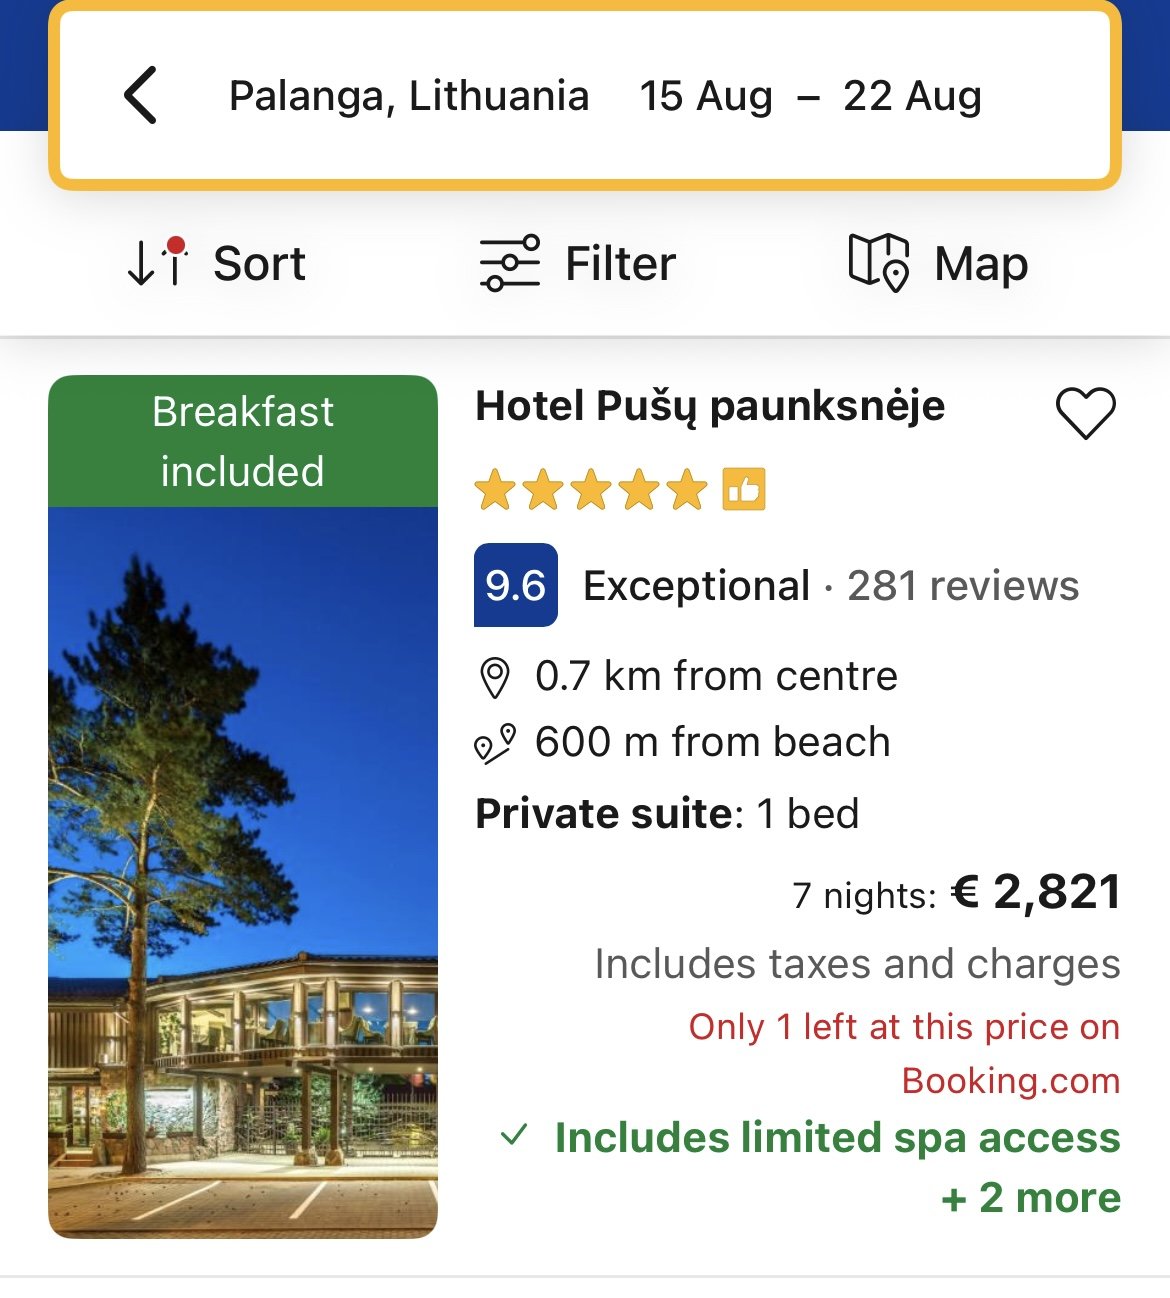The height and width of the screenshot is (1298, 1170).
Task: Click the Map pin icon
Action: click(x=878, y=263)
